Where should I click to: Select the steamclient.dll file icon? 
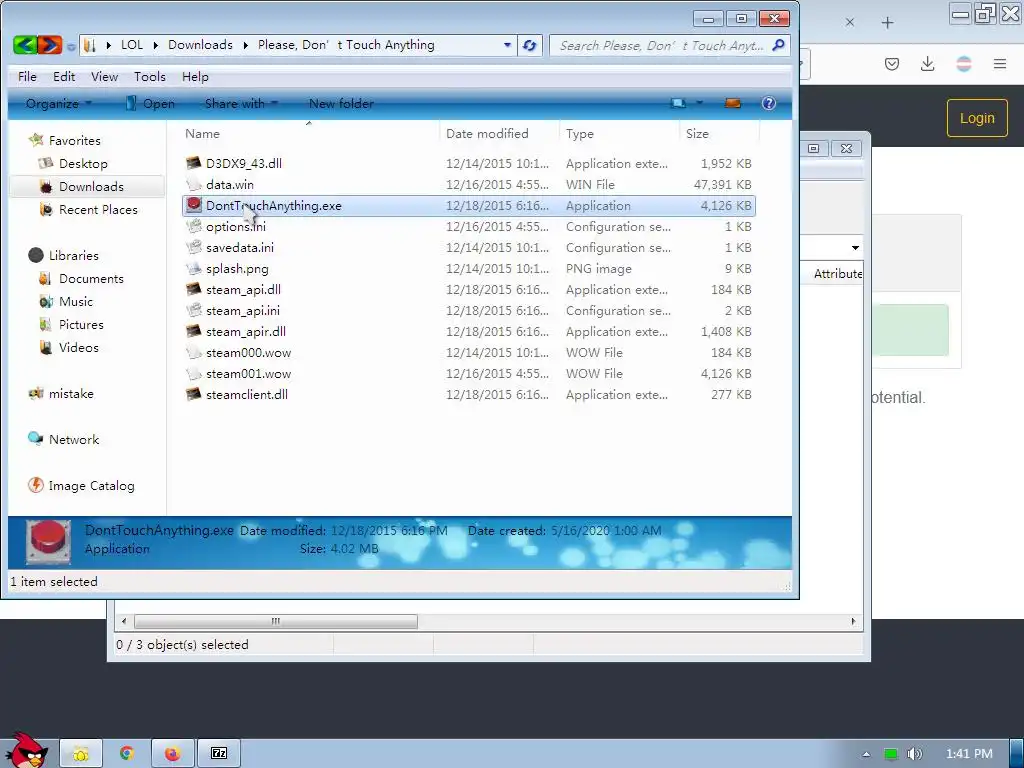pos(193,394)
